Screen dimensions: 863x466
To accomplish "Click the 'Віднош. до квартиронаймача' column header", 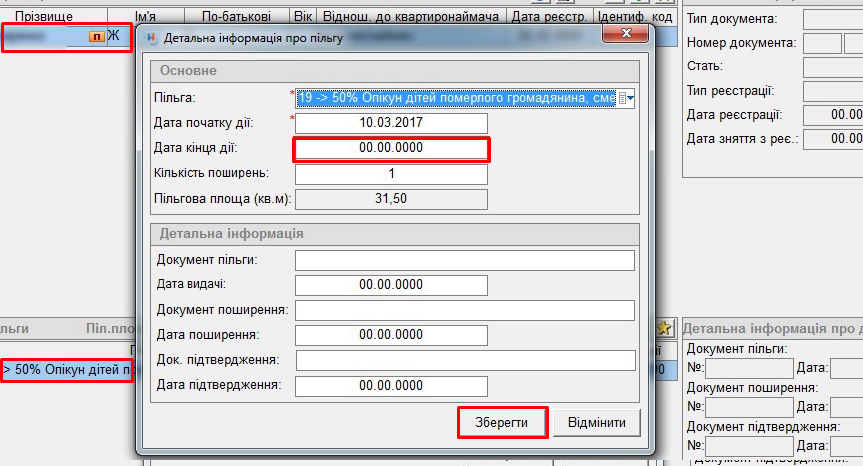I will [x=411, y=16].
